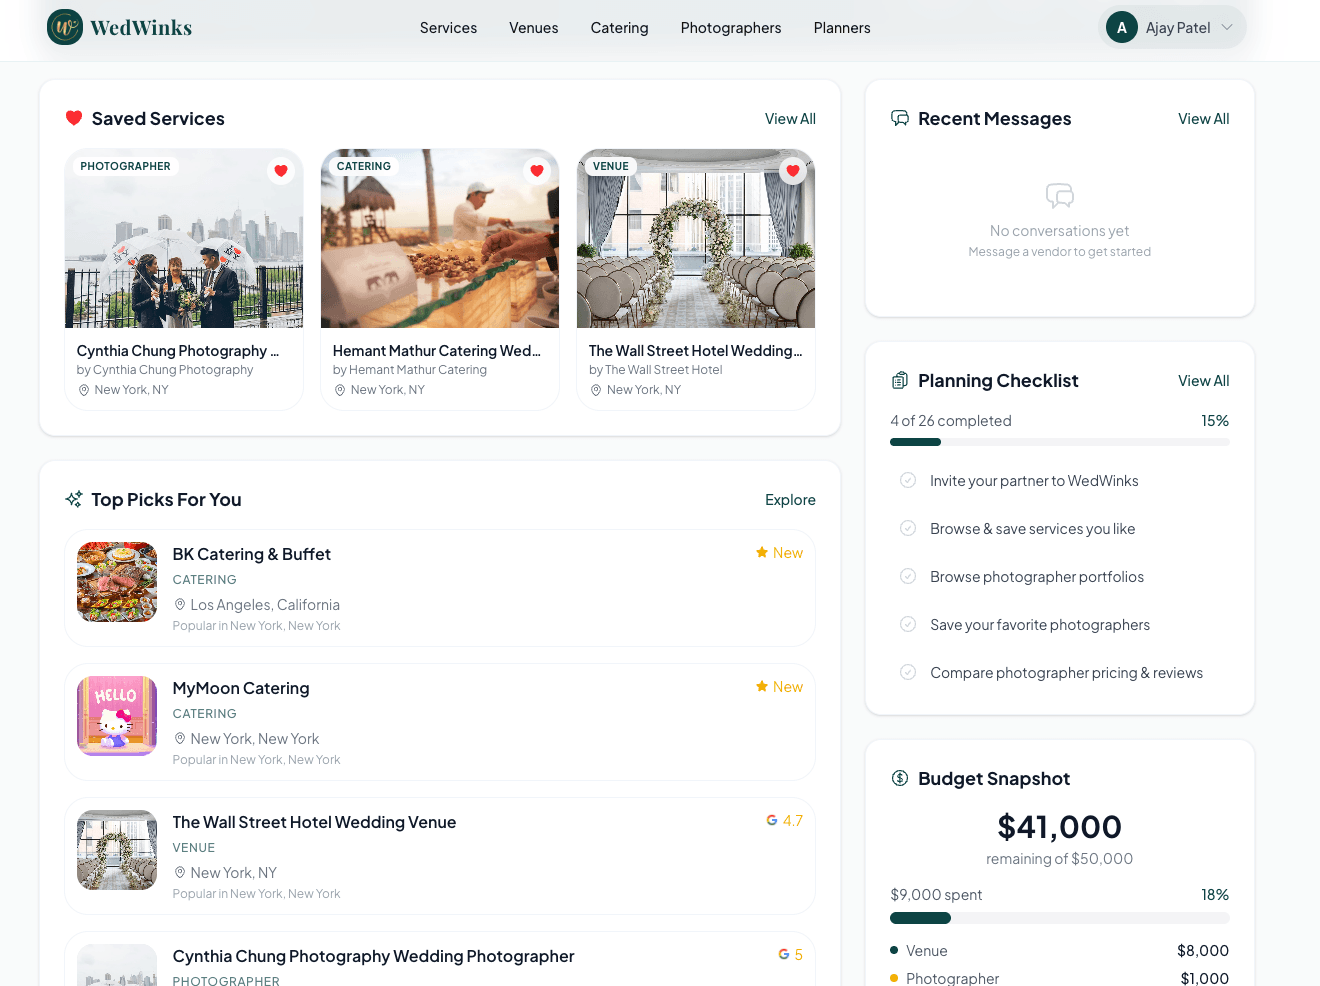1320x986 pixels.
Task: Click the "4 of 26 completed" text
Action: click(951, 421)
